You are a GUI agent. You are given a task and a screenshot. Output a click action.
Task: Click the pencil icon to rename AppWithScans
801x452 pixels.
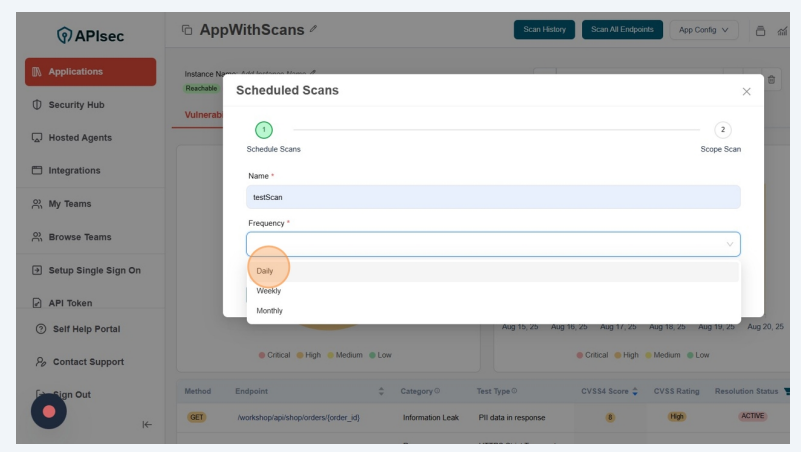tap(314, 30)
